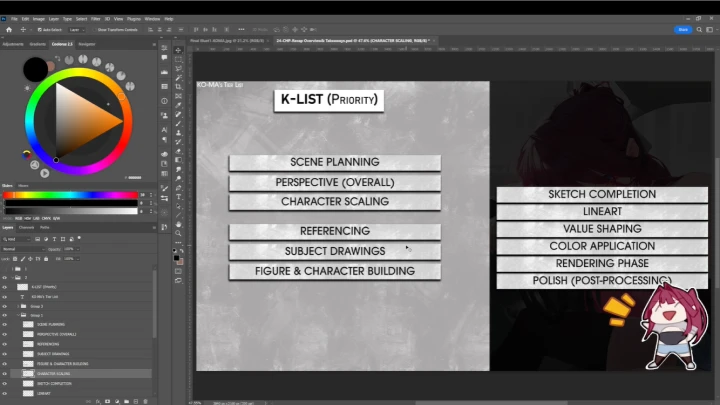The image size is (720, 405).
Task: Select the Eyedropper tool
Action: [x=179, y=105]
